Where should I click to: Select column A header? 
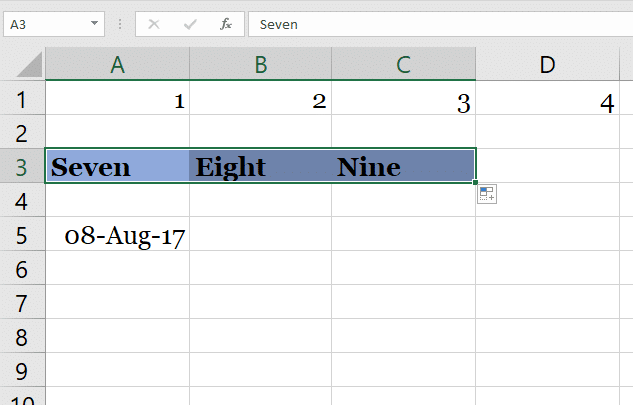(118, 65)
